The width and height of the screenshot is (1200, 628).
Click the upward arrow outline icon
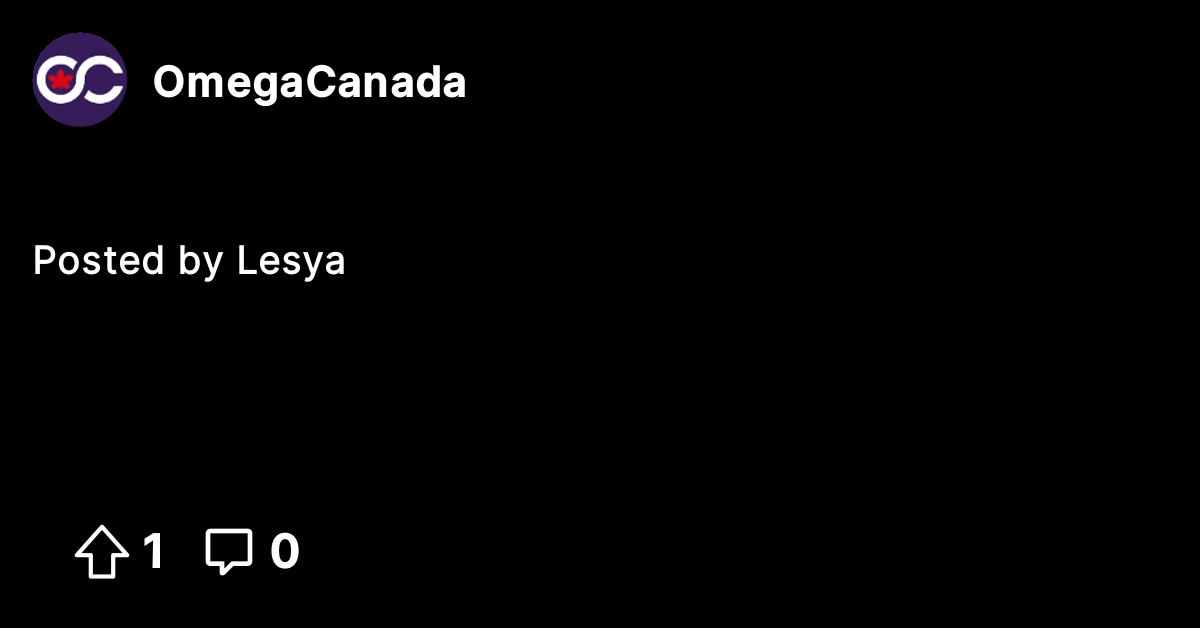pos(102,552)
